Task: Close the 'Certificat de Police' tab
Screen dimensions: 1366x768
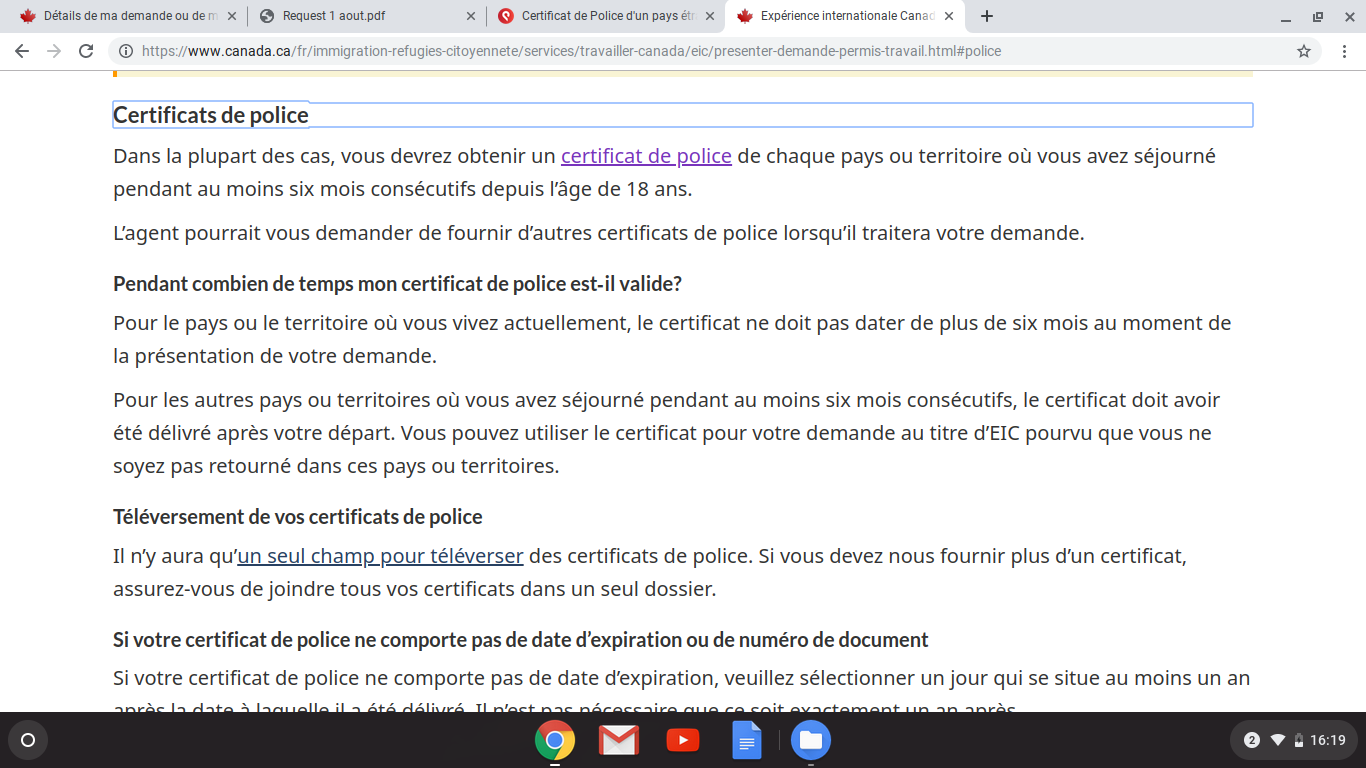Action: click(x=710, y=16)
